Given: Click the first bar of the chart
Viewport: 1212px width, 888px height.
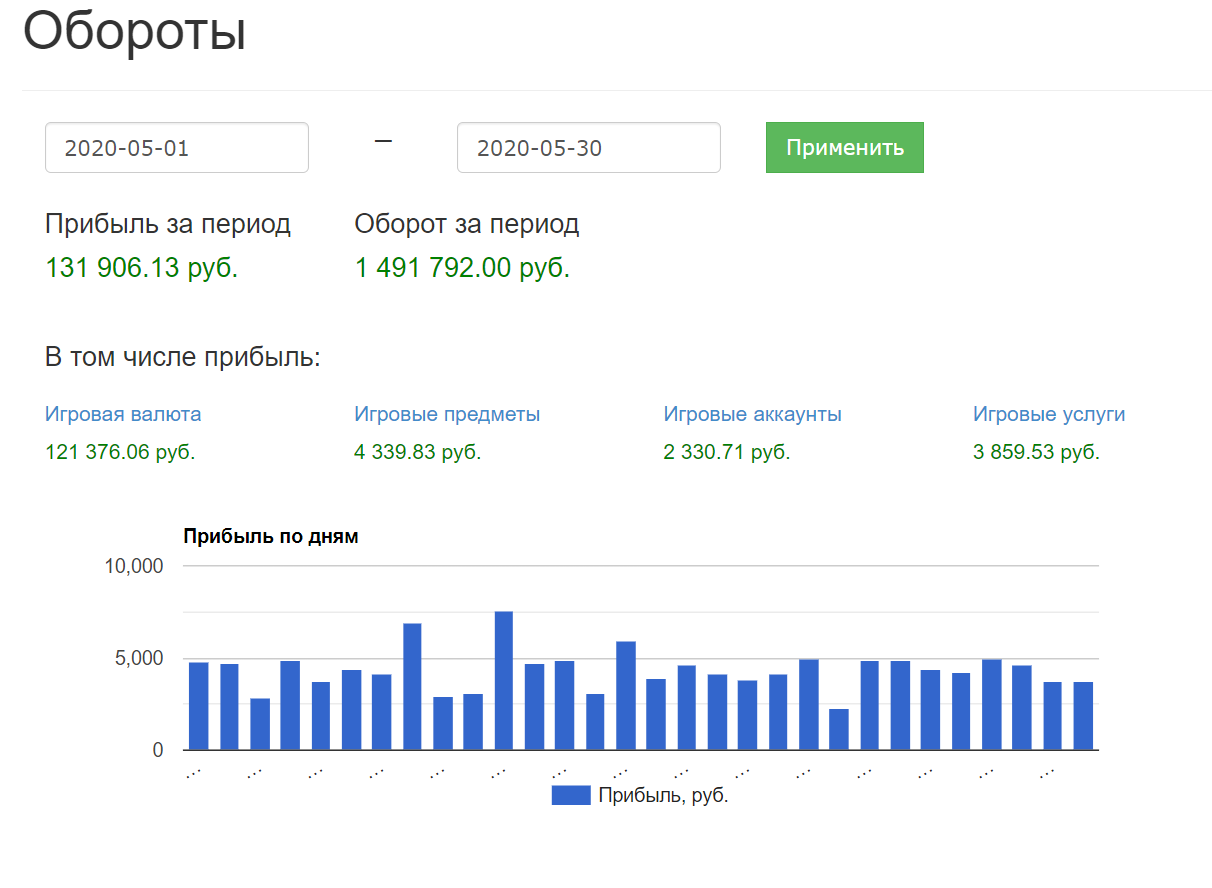Looking at the screenshot, I should coord(198,705).
